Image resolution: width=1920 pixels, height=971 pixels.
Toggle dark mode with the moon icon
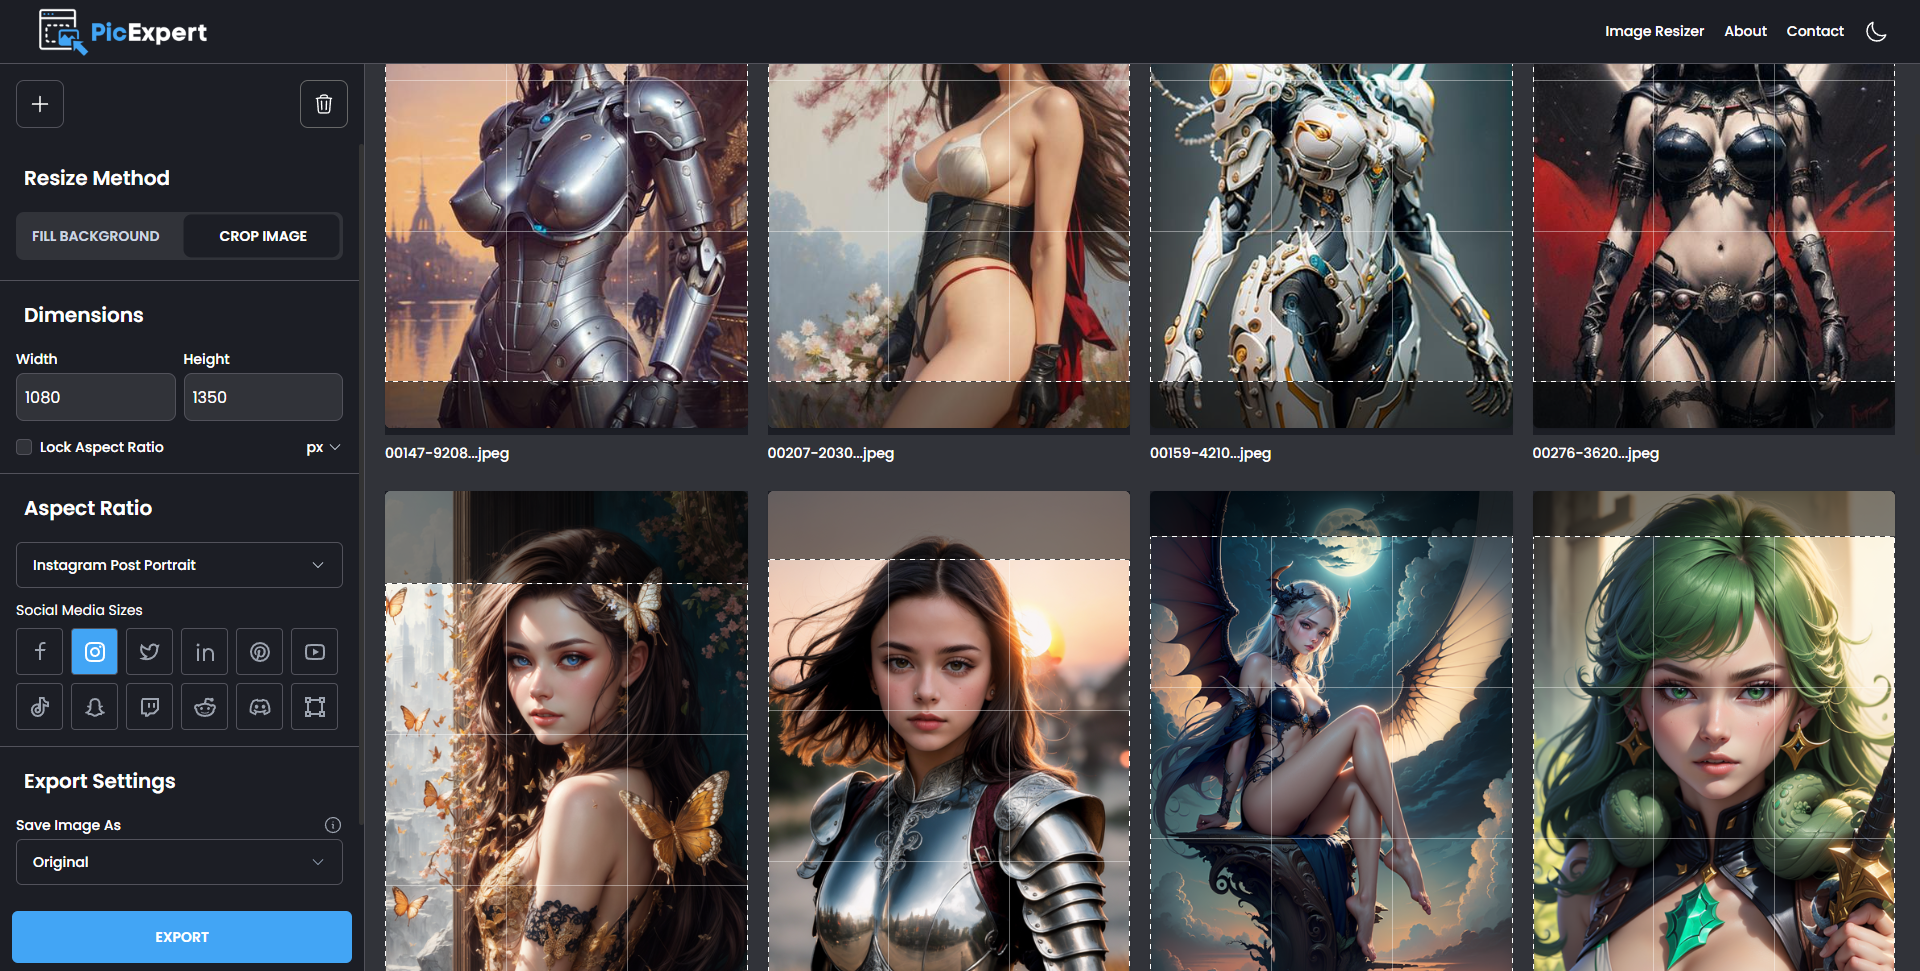(x=1876, y=31)
